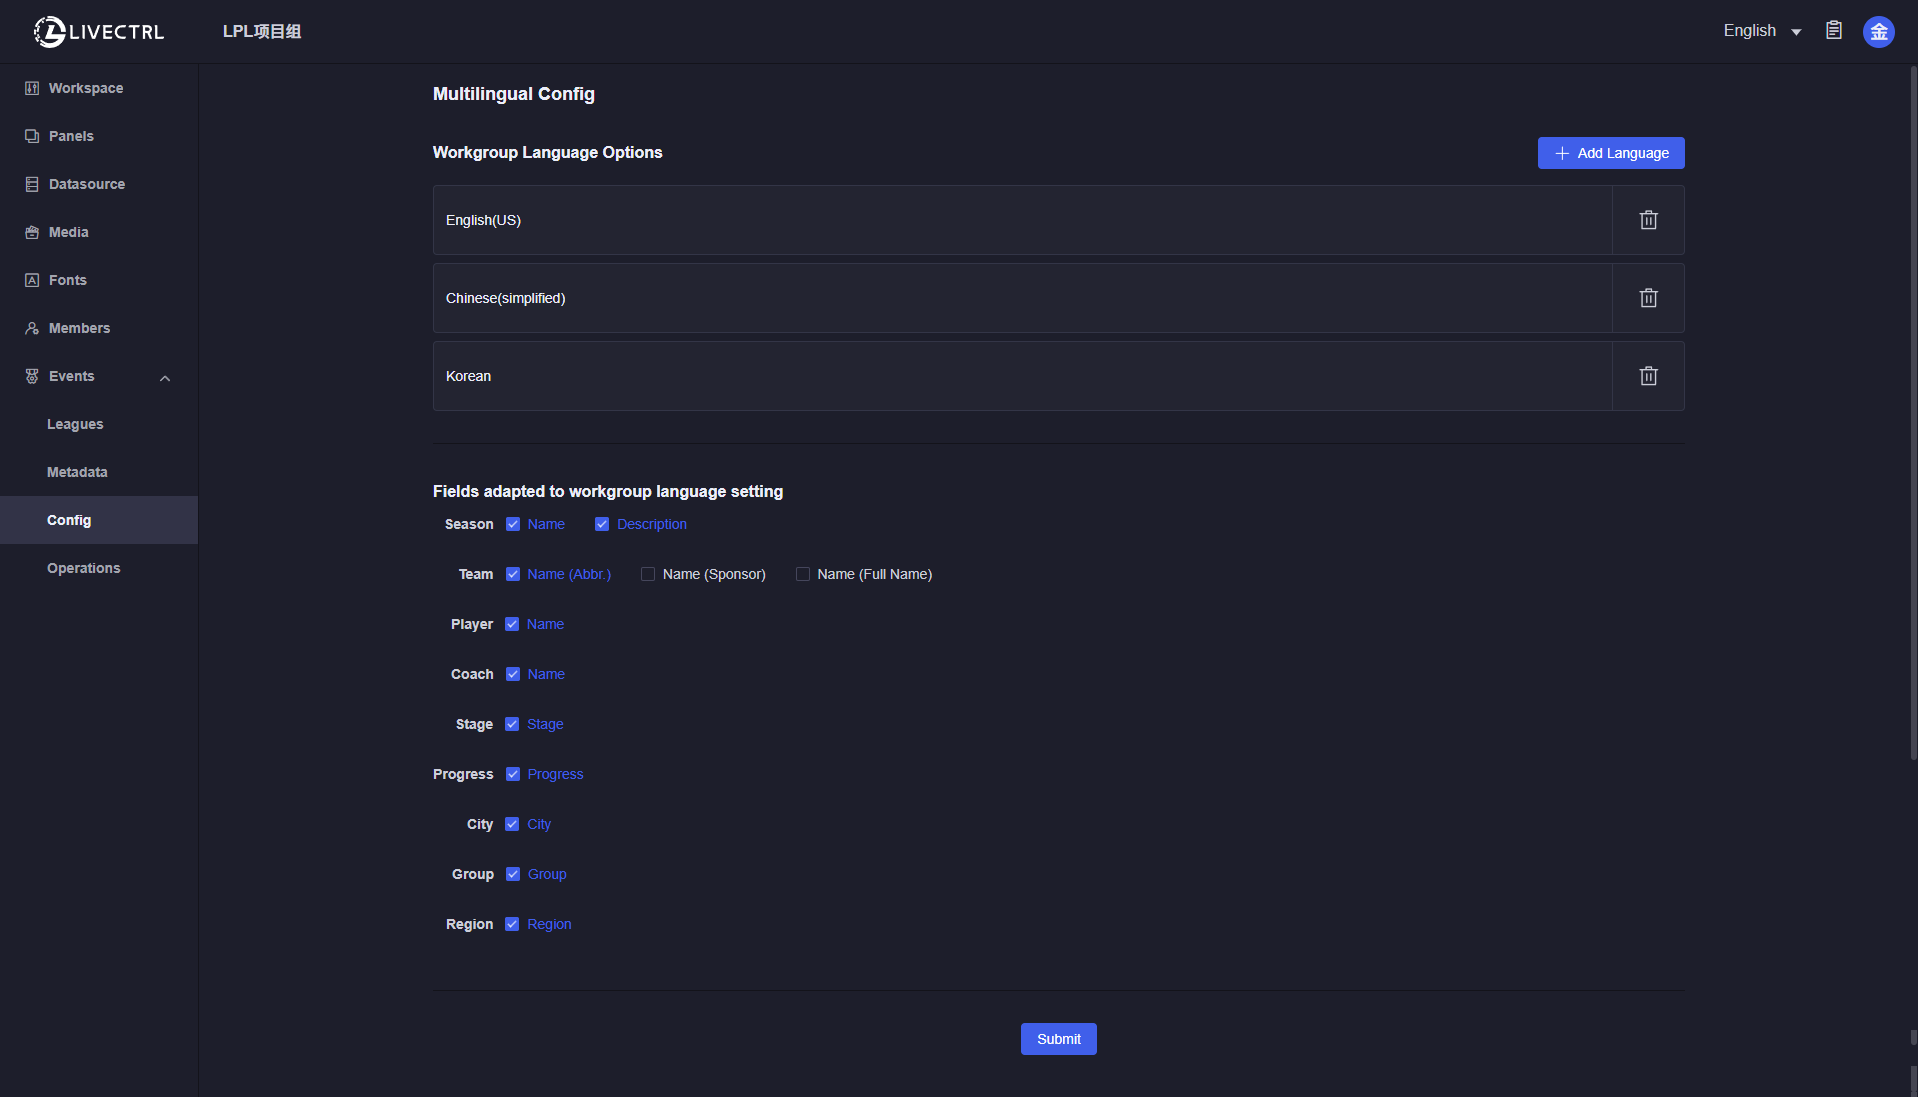Viewport: 1918px width, 1097px height.
Task: Go to the Leagues submenu
Action: (x=75, y=424)
